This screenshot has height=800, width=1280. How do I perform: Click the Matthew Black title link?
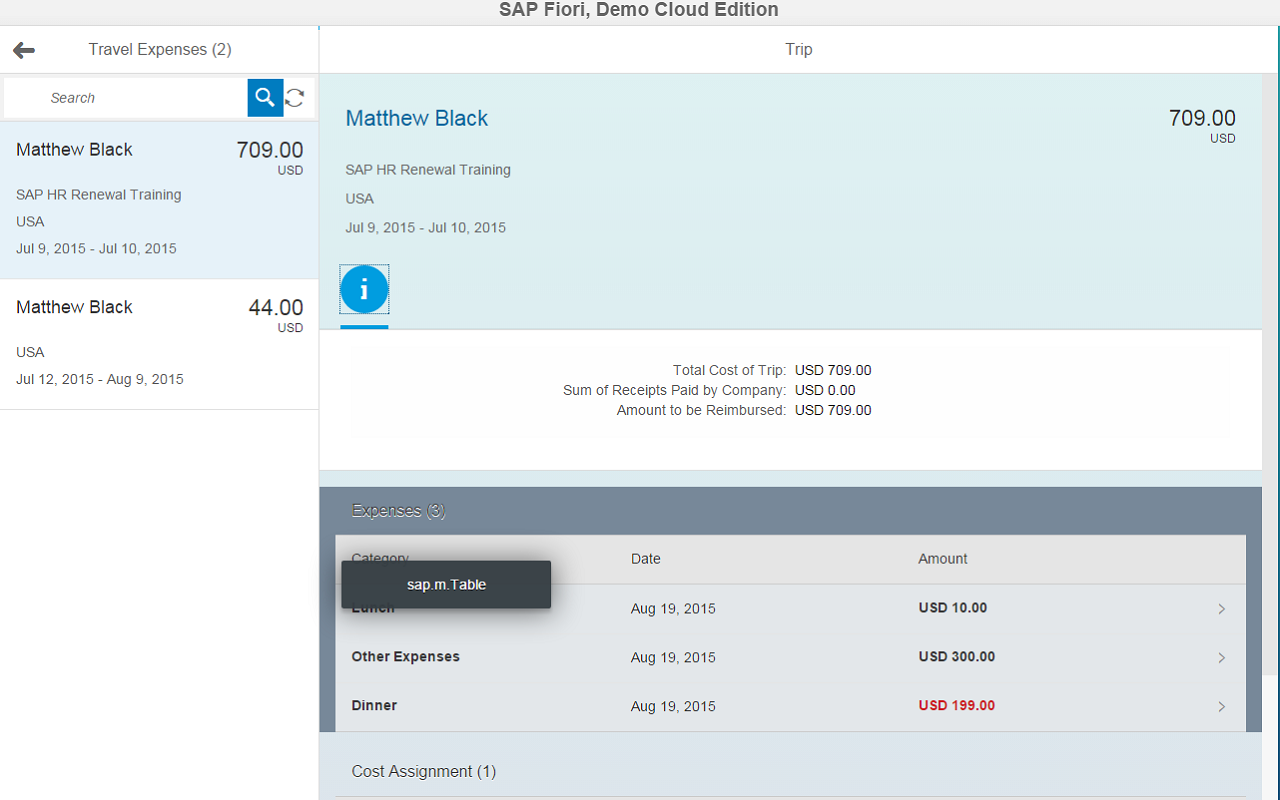[417, 118]
